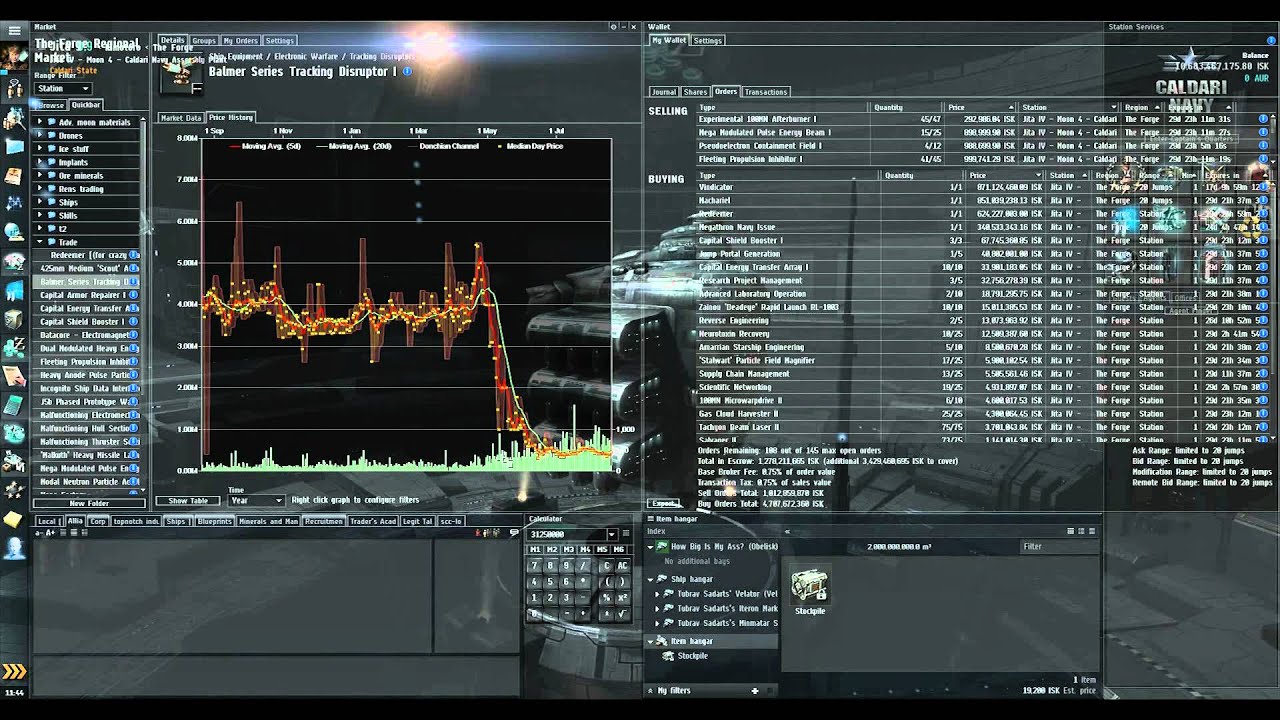Viewport: 1280px width, 720px height.
Task: Collapse the Item hangar tree node
Action: 650,641
